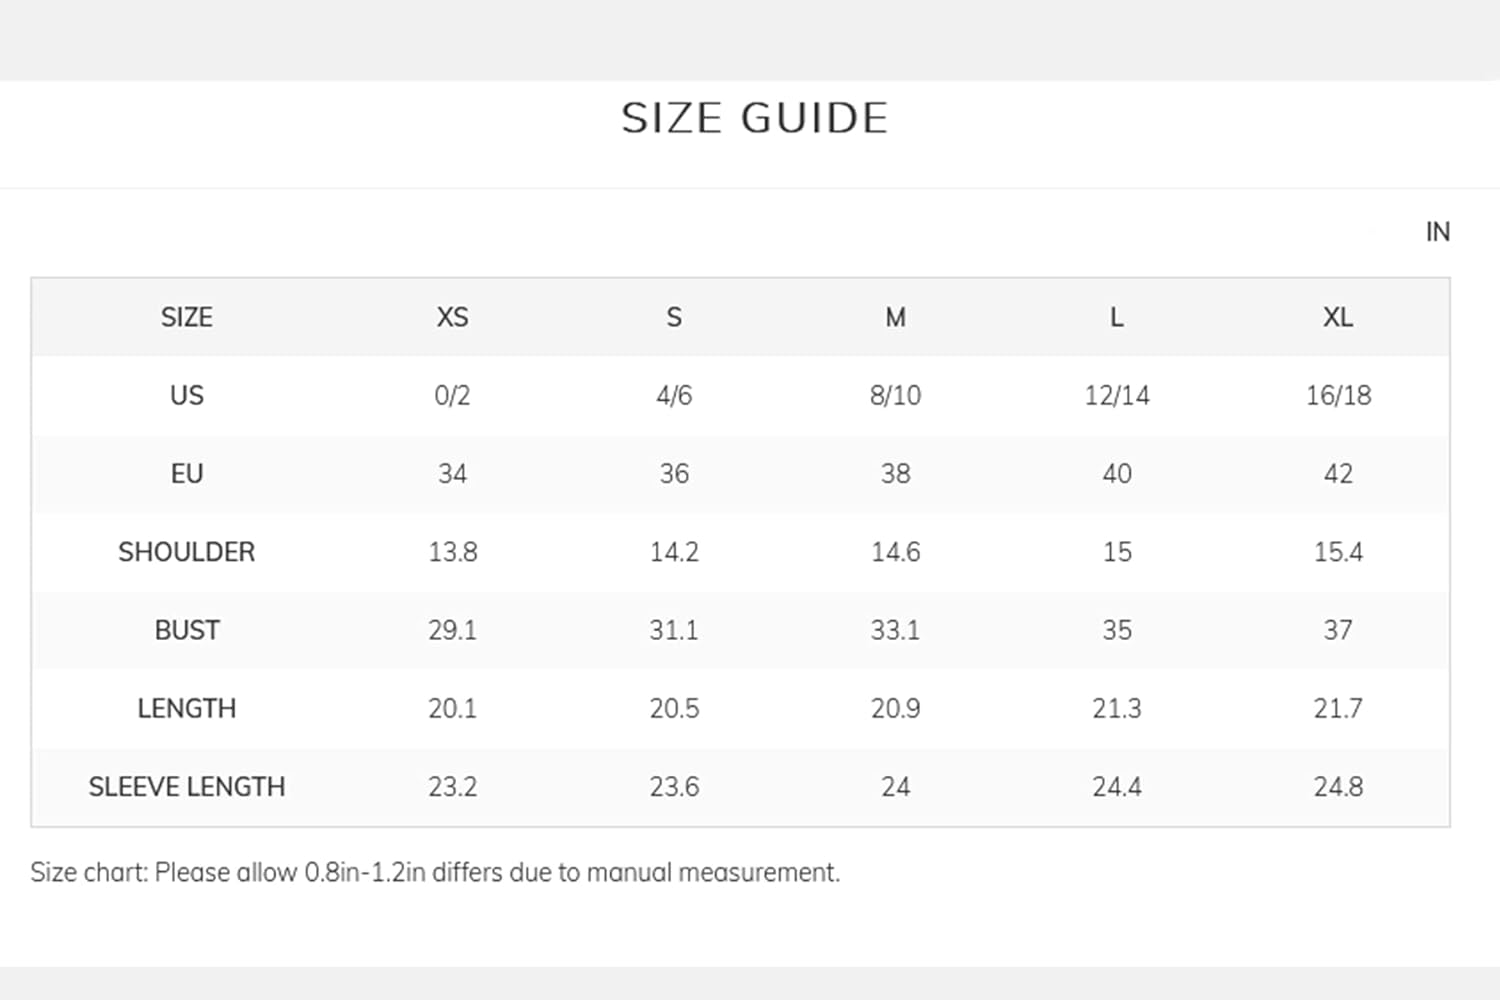Click the SLEEVE LENGTH row label
Viewport: 1500px width, 1000px height.
[187, 786]
